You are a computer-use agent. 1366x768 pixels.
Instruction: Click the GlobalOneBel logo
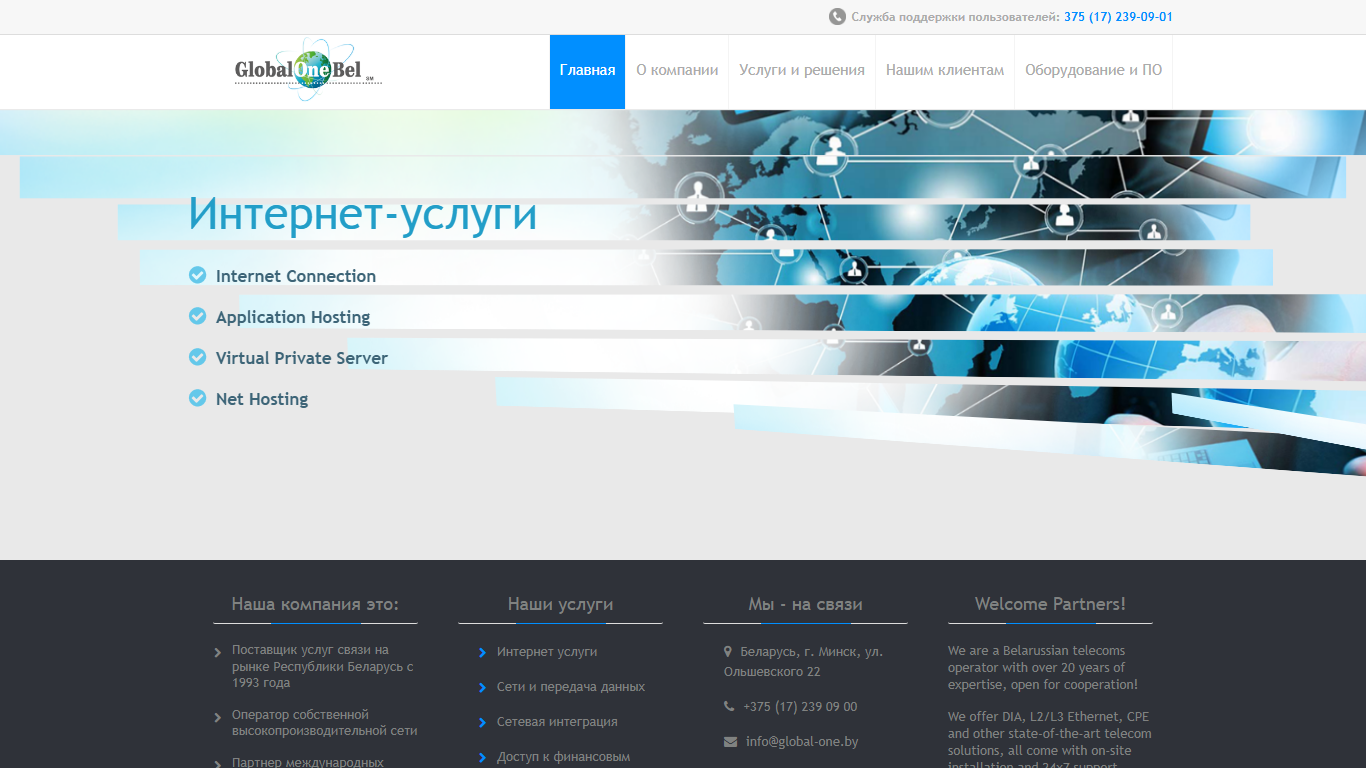point(308,70)
